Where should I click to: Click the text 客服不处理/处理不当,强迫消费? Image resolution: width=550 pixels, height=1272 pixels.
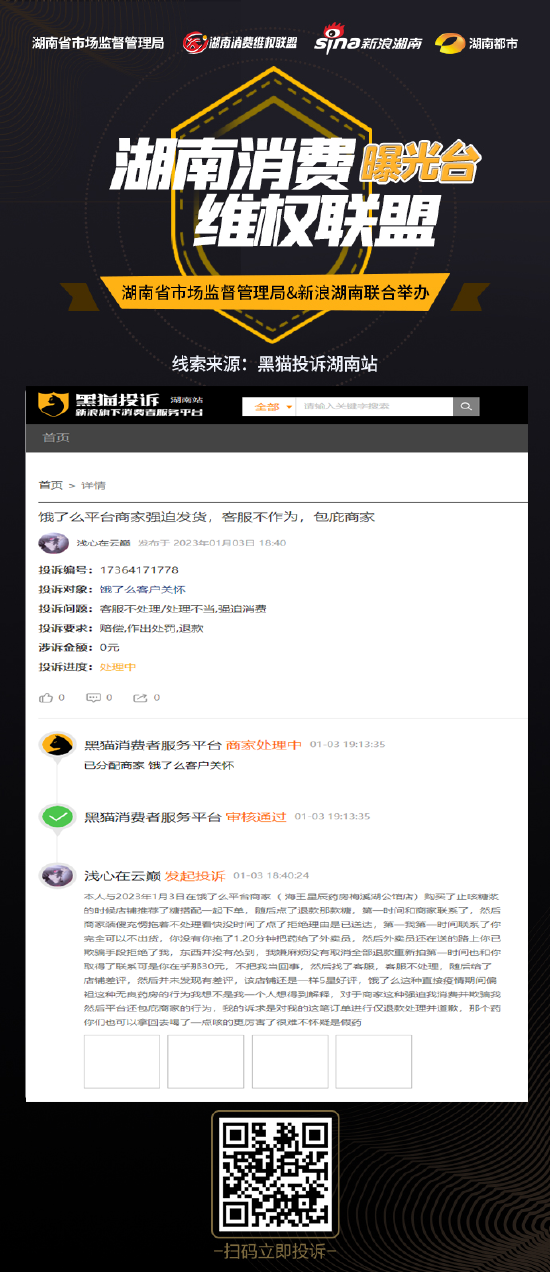[182, 608]
